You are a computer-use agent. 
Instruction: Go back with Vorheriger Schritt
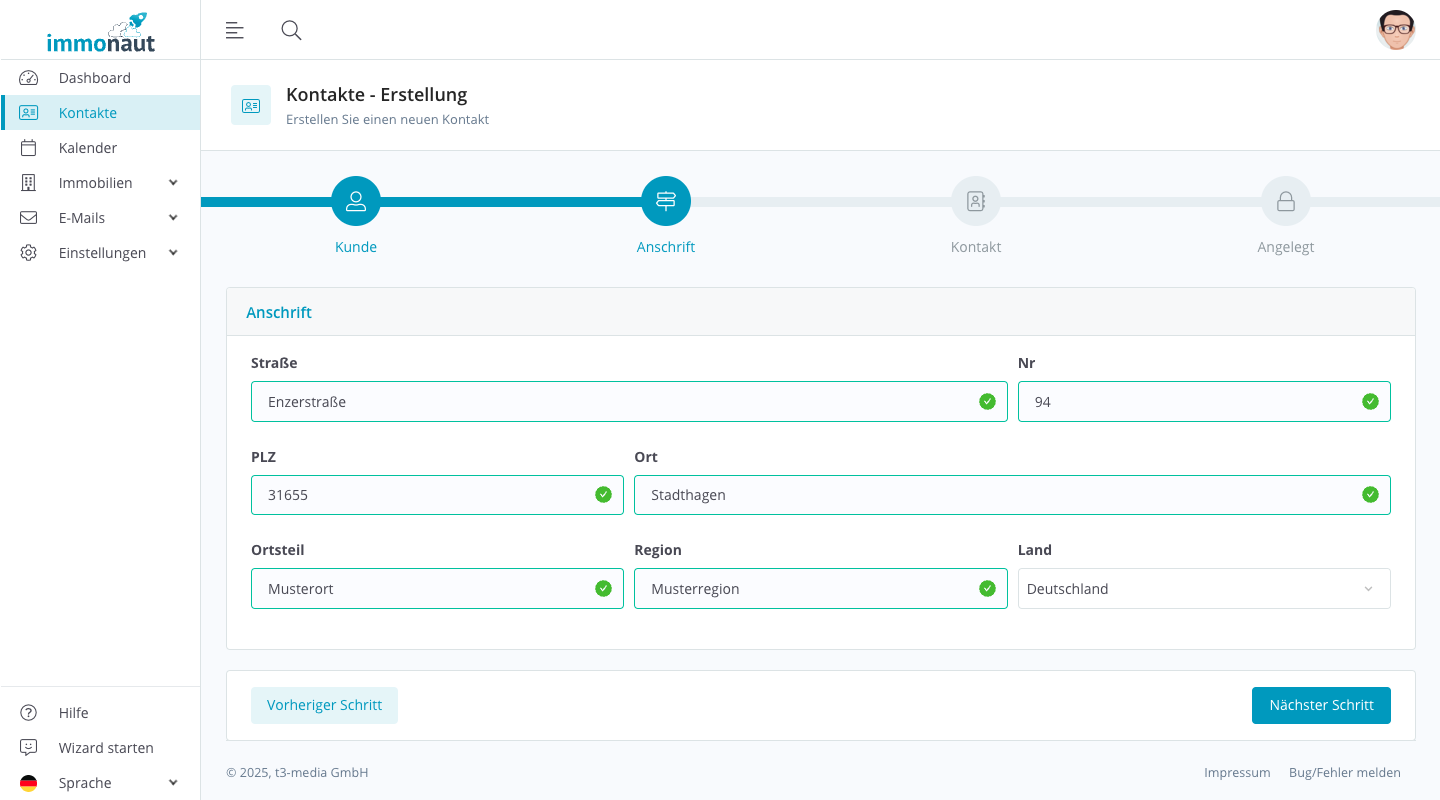click(324, 705)
